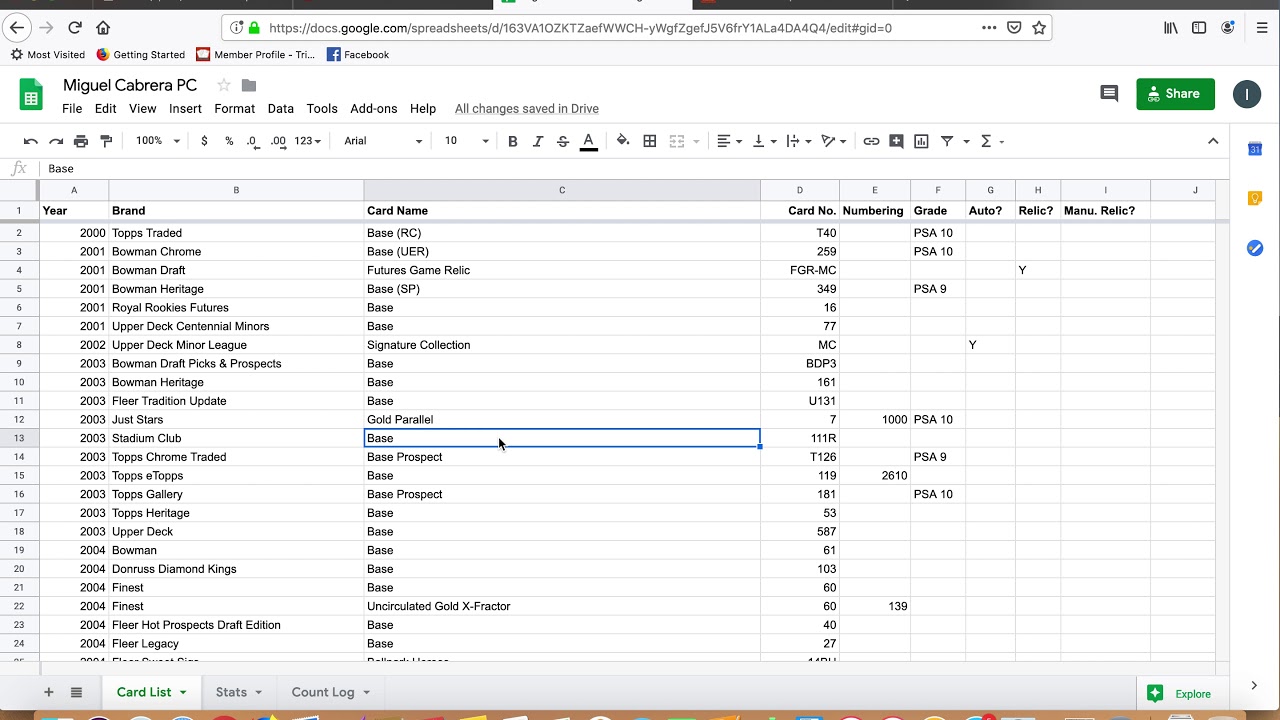
Task: Open the Edit menu
Action: [106, 108]
